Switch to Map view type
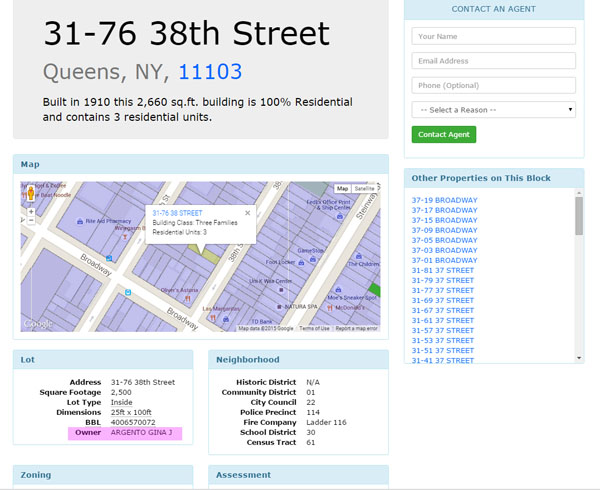This screenshot has height=490, width=600. tap(343, 188)
